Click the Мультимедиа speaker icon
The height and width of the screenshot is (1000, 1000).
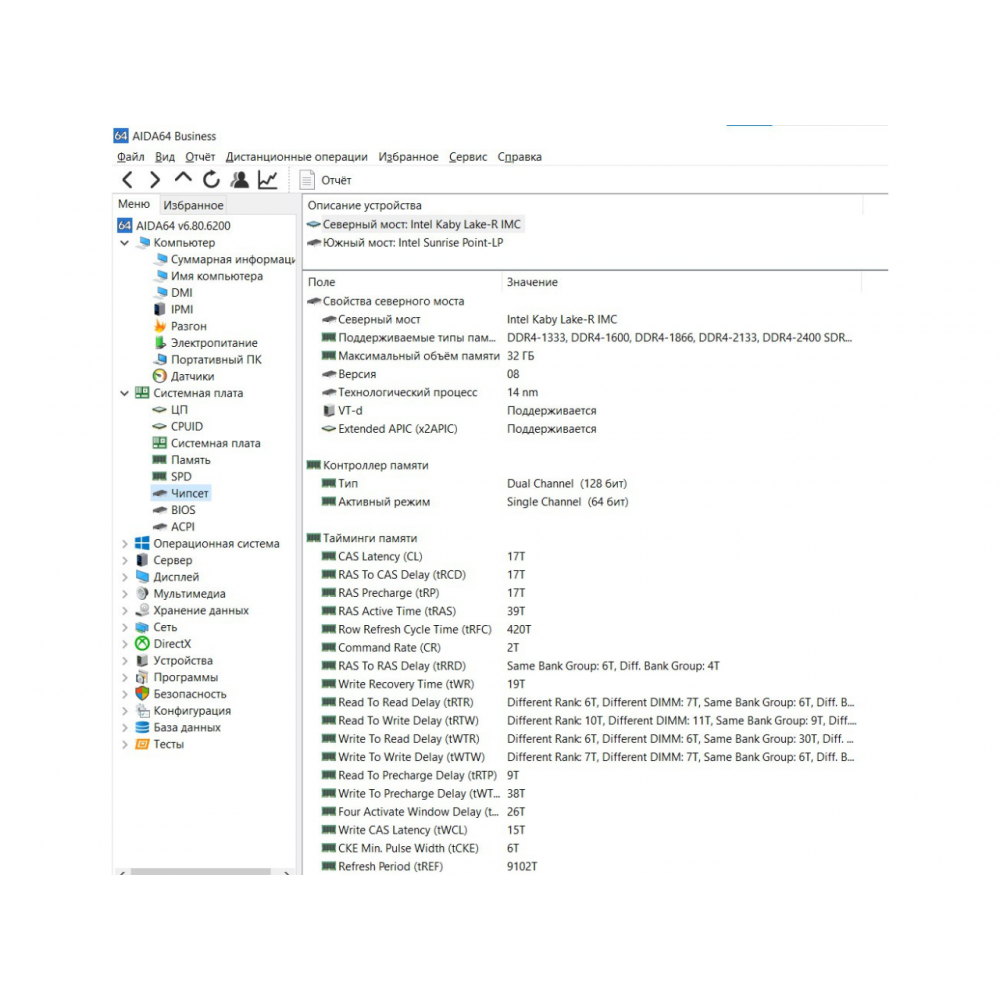pos(142,594)
